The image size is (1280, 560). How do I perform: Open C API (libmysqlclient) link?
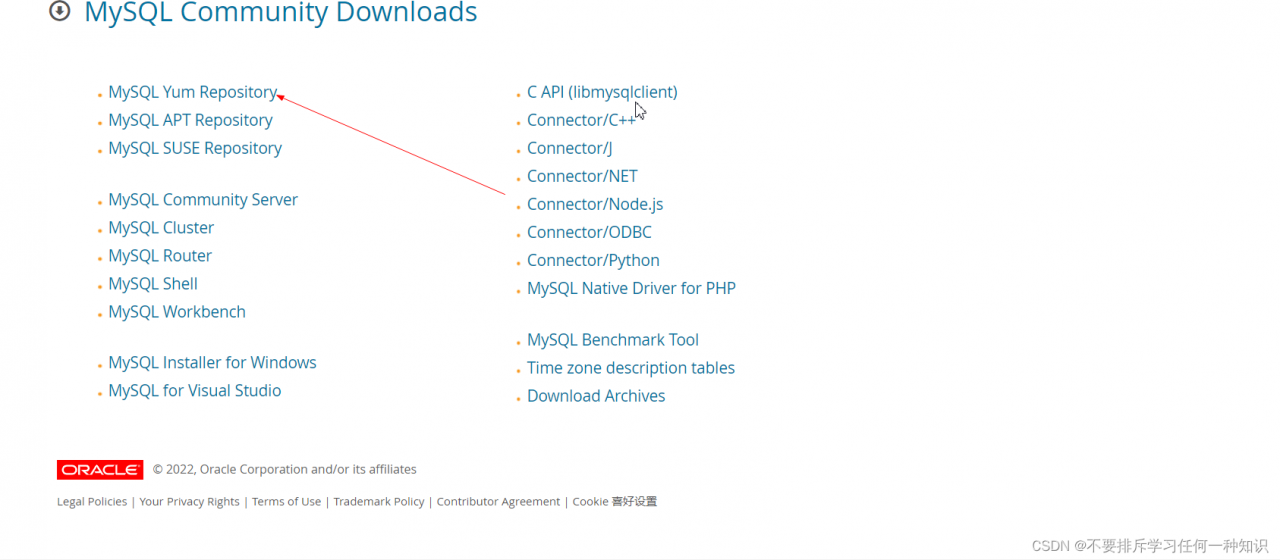coord(602,92)
